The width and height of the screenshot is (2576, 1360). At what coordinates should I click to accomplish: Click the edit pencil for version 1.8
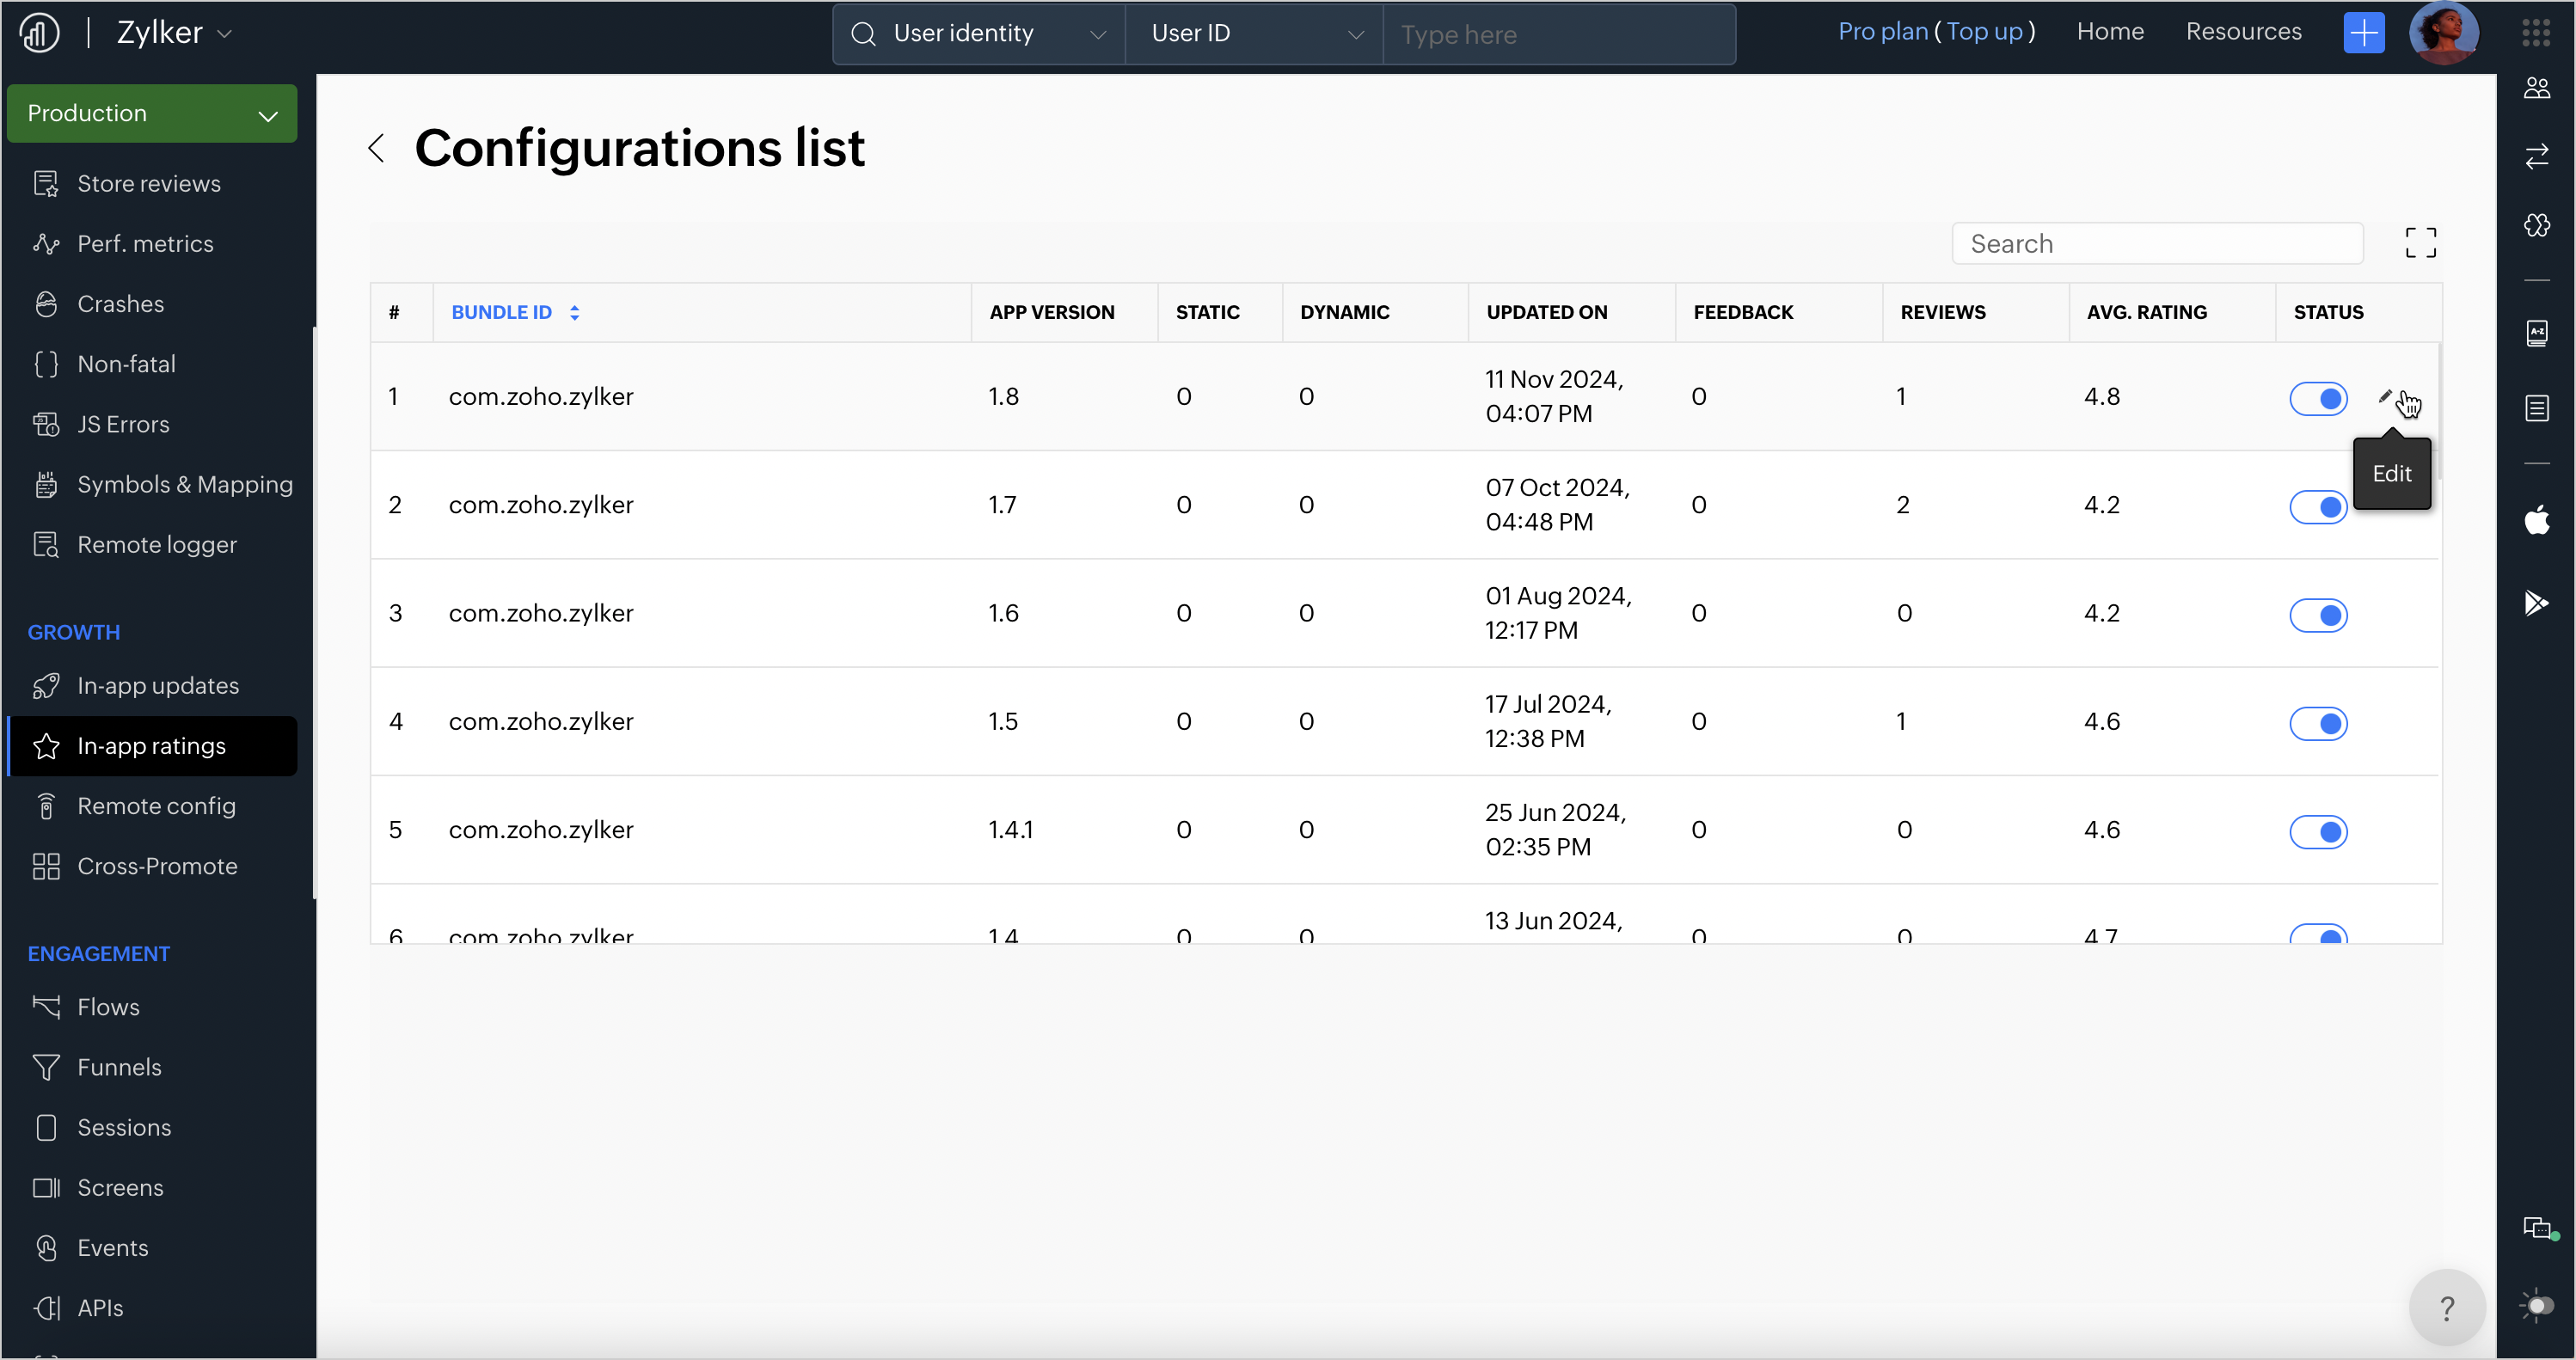click(x=2386, y=397)
